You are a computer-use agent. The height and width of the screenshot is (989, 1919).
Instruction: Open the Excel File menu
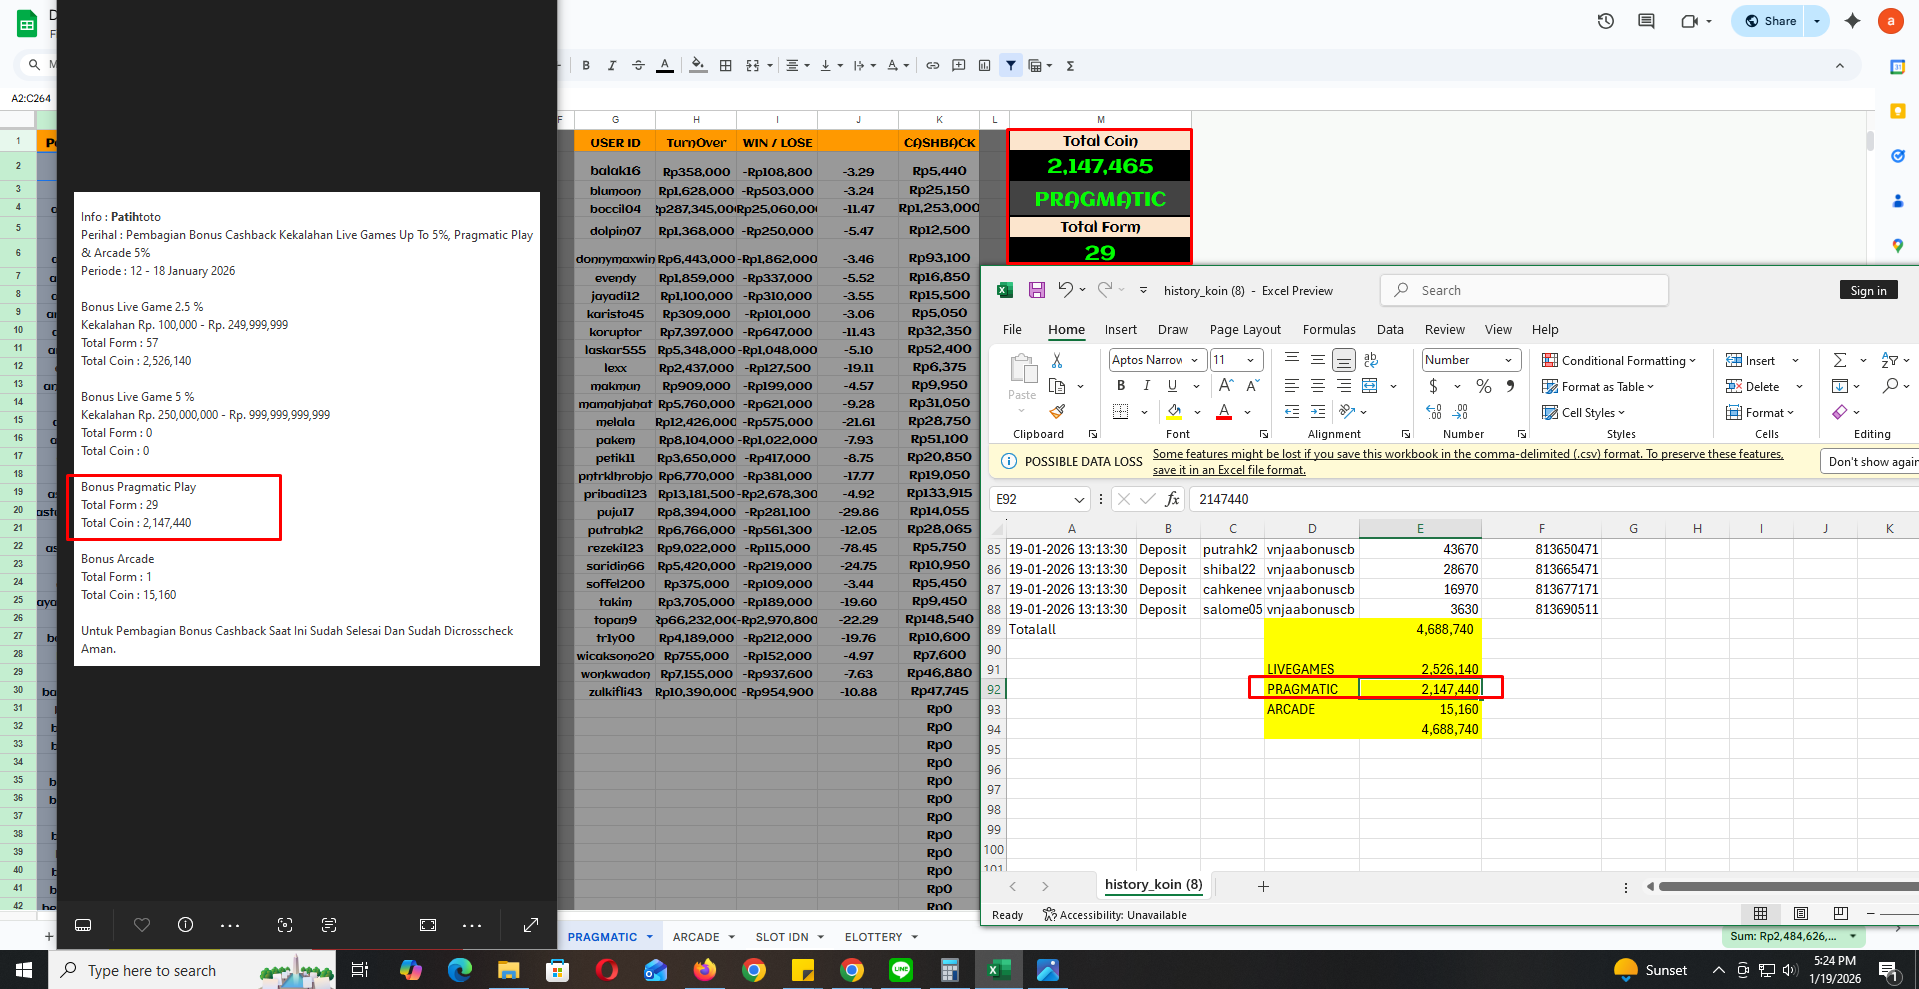[x=1012, y=329]
